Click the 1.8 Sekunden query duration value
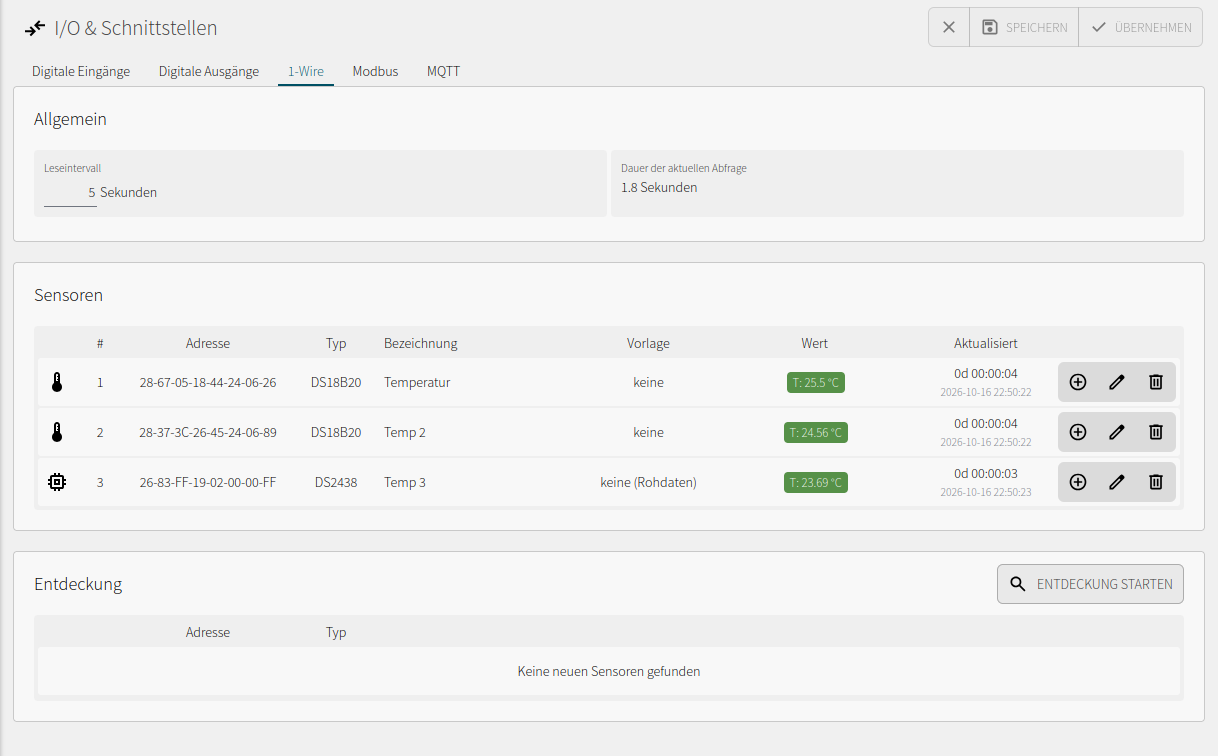The width and height of the screenshot is (1218, 756). point(659,187)
